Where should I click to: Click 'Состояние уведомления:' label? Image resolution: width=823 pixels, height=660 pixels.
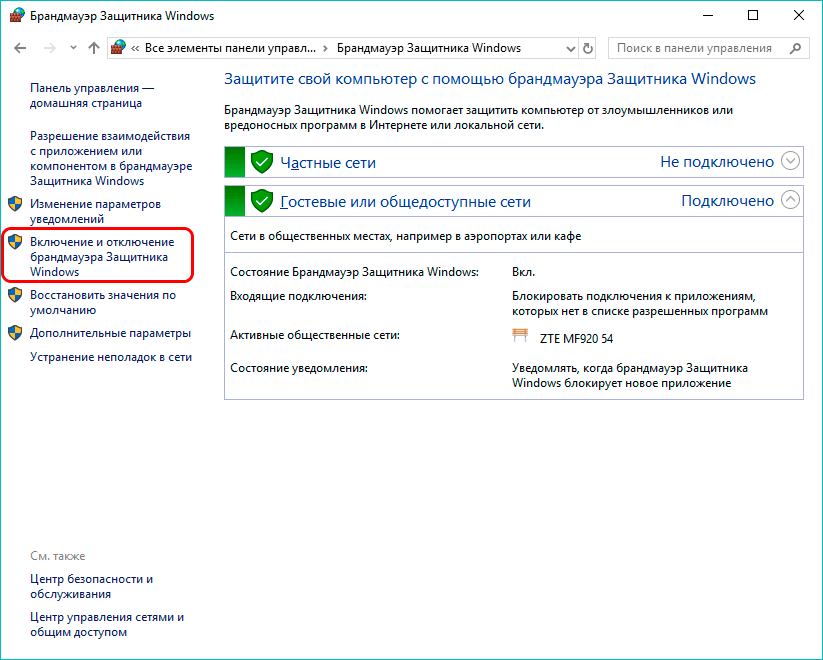[x=299, y=368]
